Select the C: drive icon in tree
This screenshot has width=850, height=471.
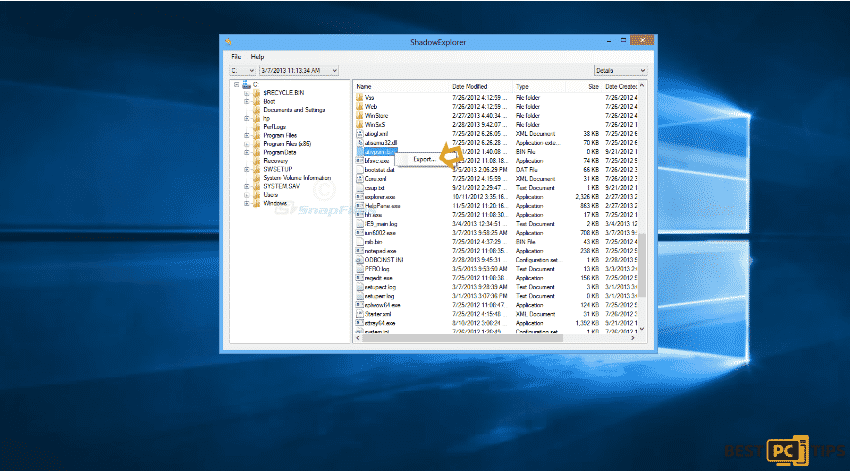click(x=246, y=85)
